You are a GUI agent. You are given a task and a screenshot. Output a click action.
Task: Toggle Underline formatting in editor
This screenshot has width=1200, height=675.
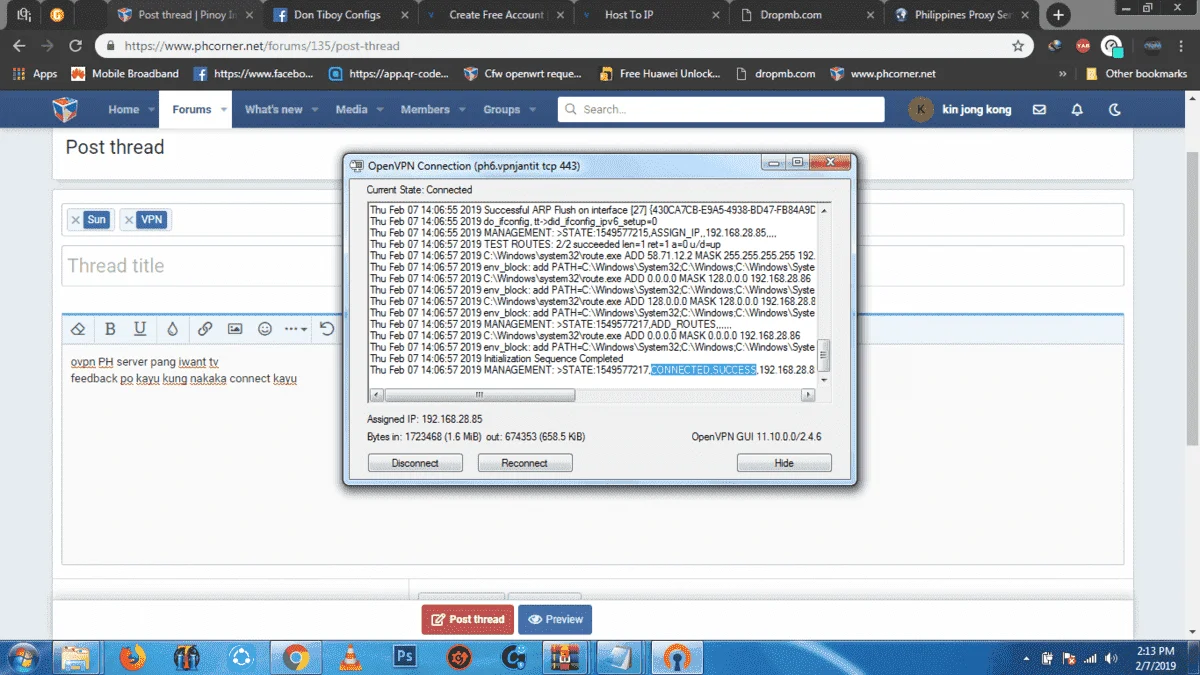click(140, 329)
